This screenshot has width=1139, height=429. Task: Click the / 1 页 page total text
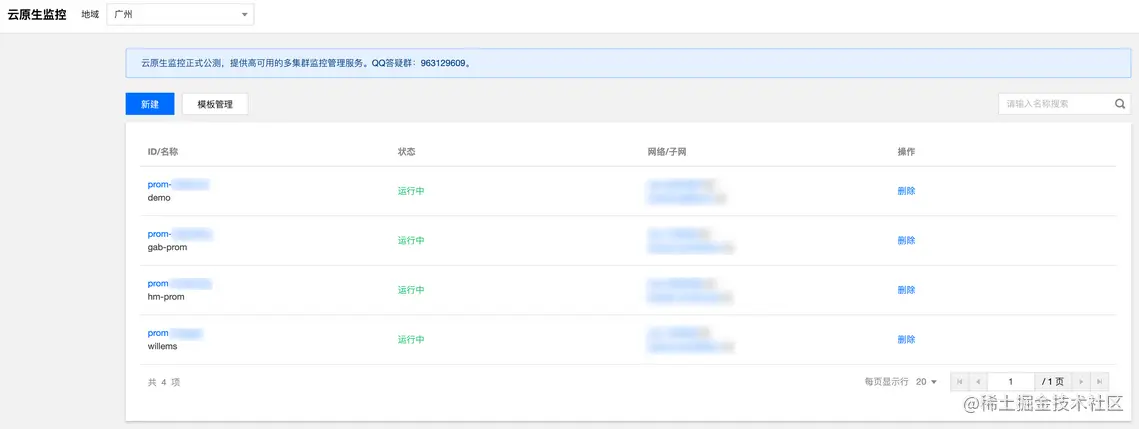pyautogui.click(x=1053, y=382)
